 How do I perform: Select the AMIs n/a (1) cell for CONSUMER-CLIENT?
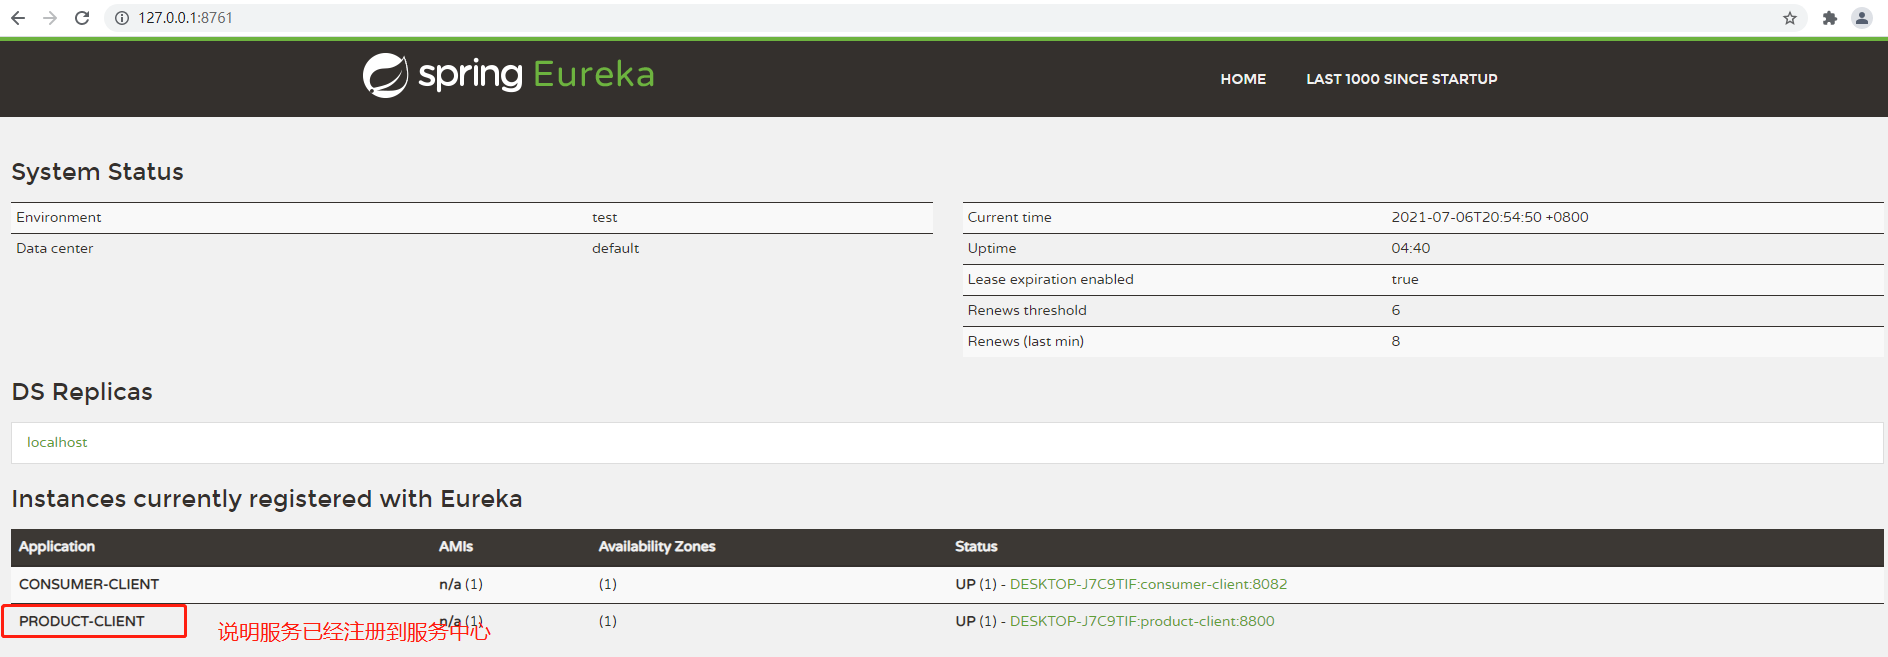[461, 584]
